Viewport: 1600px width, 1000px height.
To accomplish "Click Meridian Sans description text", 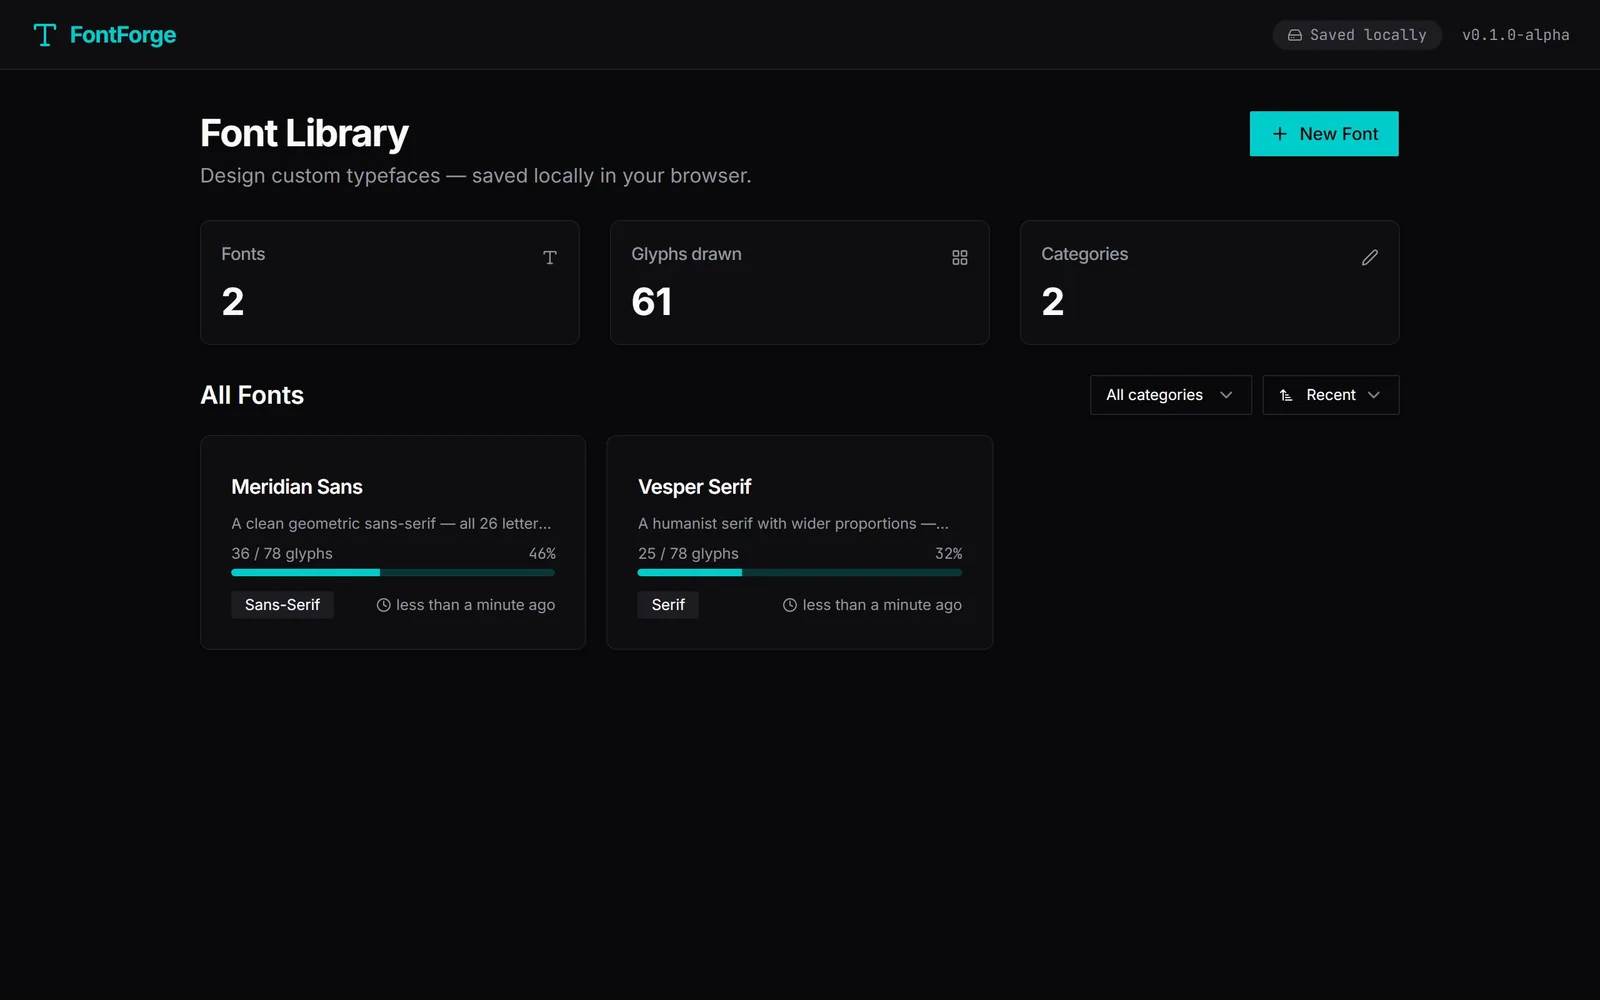I will coord(391,524).
